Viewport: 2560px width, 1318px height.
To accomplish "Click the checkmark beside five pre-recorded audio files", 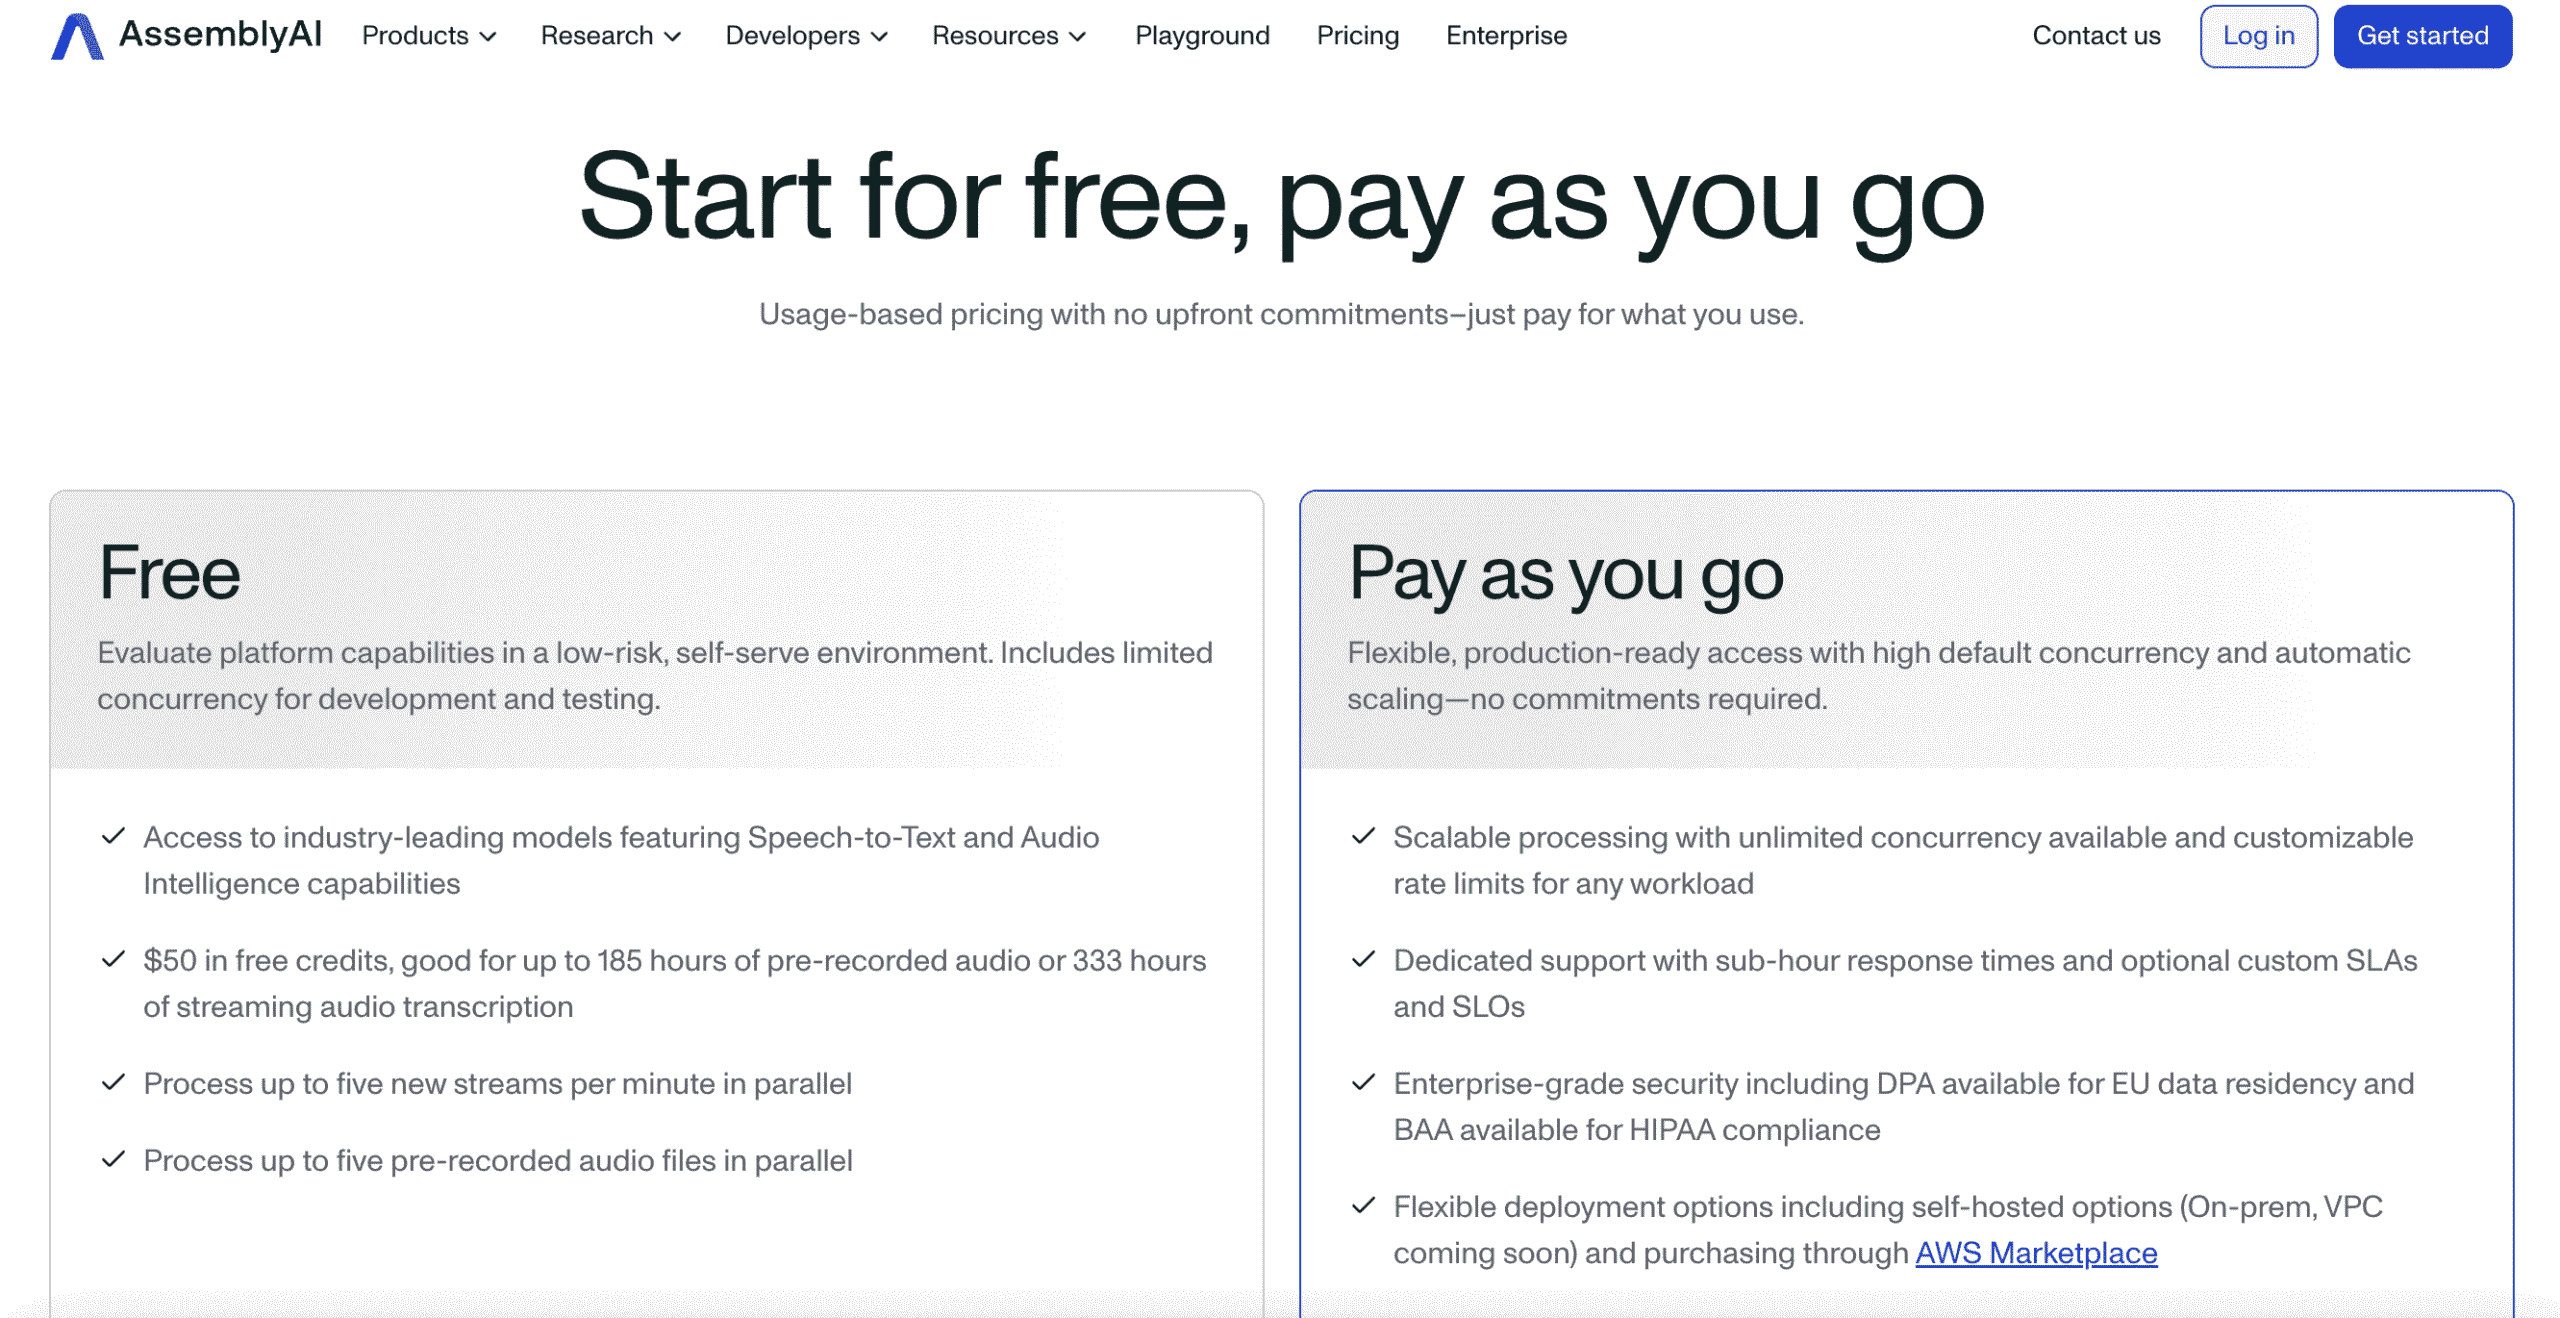I will (113, 1159).
